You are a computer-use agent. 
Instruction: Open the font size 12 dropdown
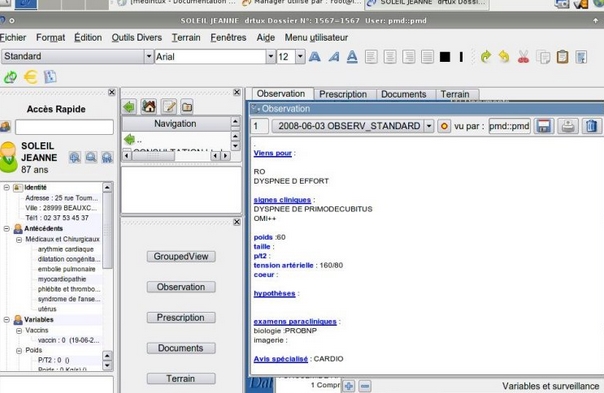tap(300, 57)
